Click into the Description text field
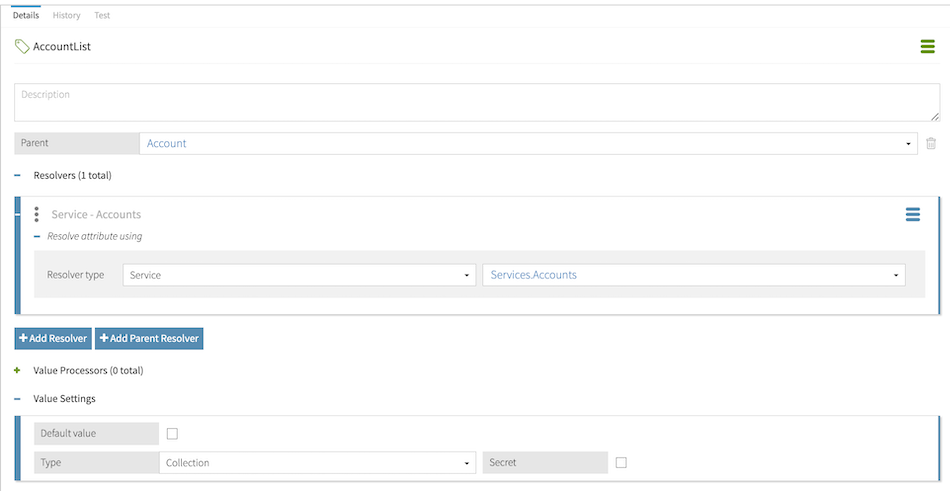 click(476, 103)
